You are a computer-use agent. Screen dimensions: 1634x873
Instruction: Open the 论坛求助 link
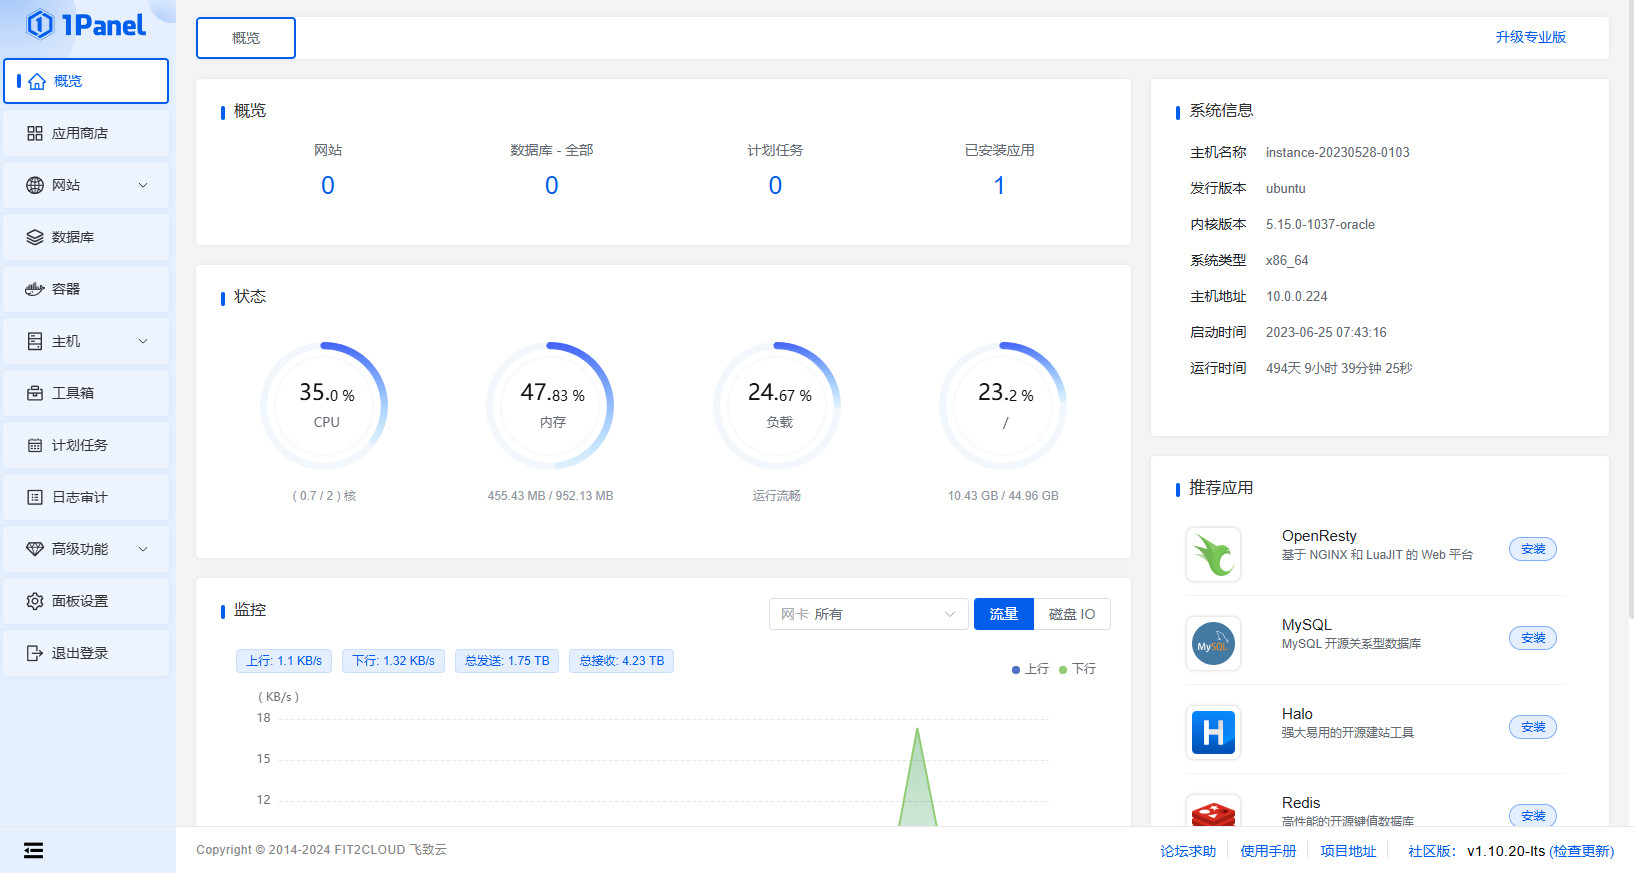tap(1188, 851)
